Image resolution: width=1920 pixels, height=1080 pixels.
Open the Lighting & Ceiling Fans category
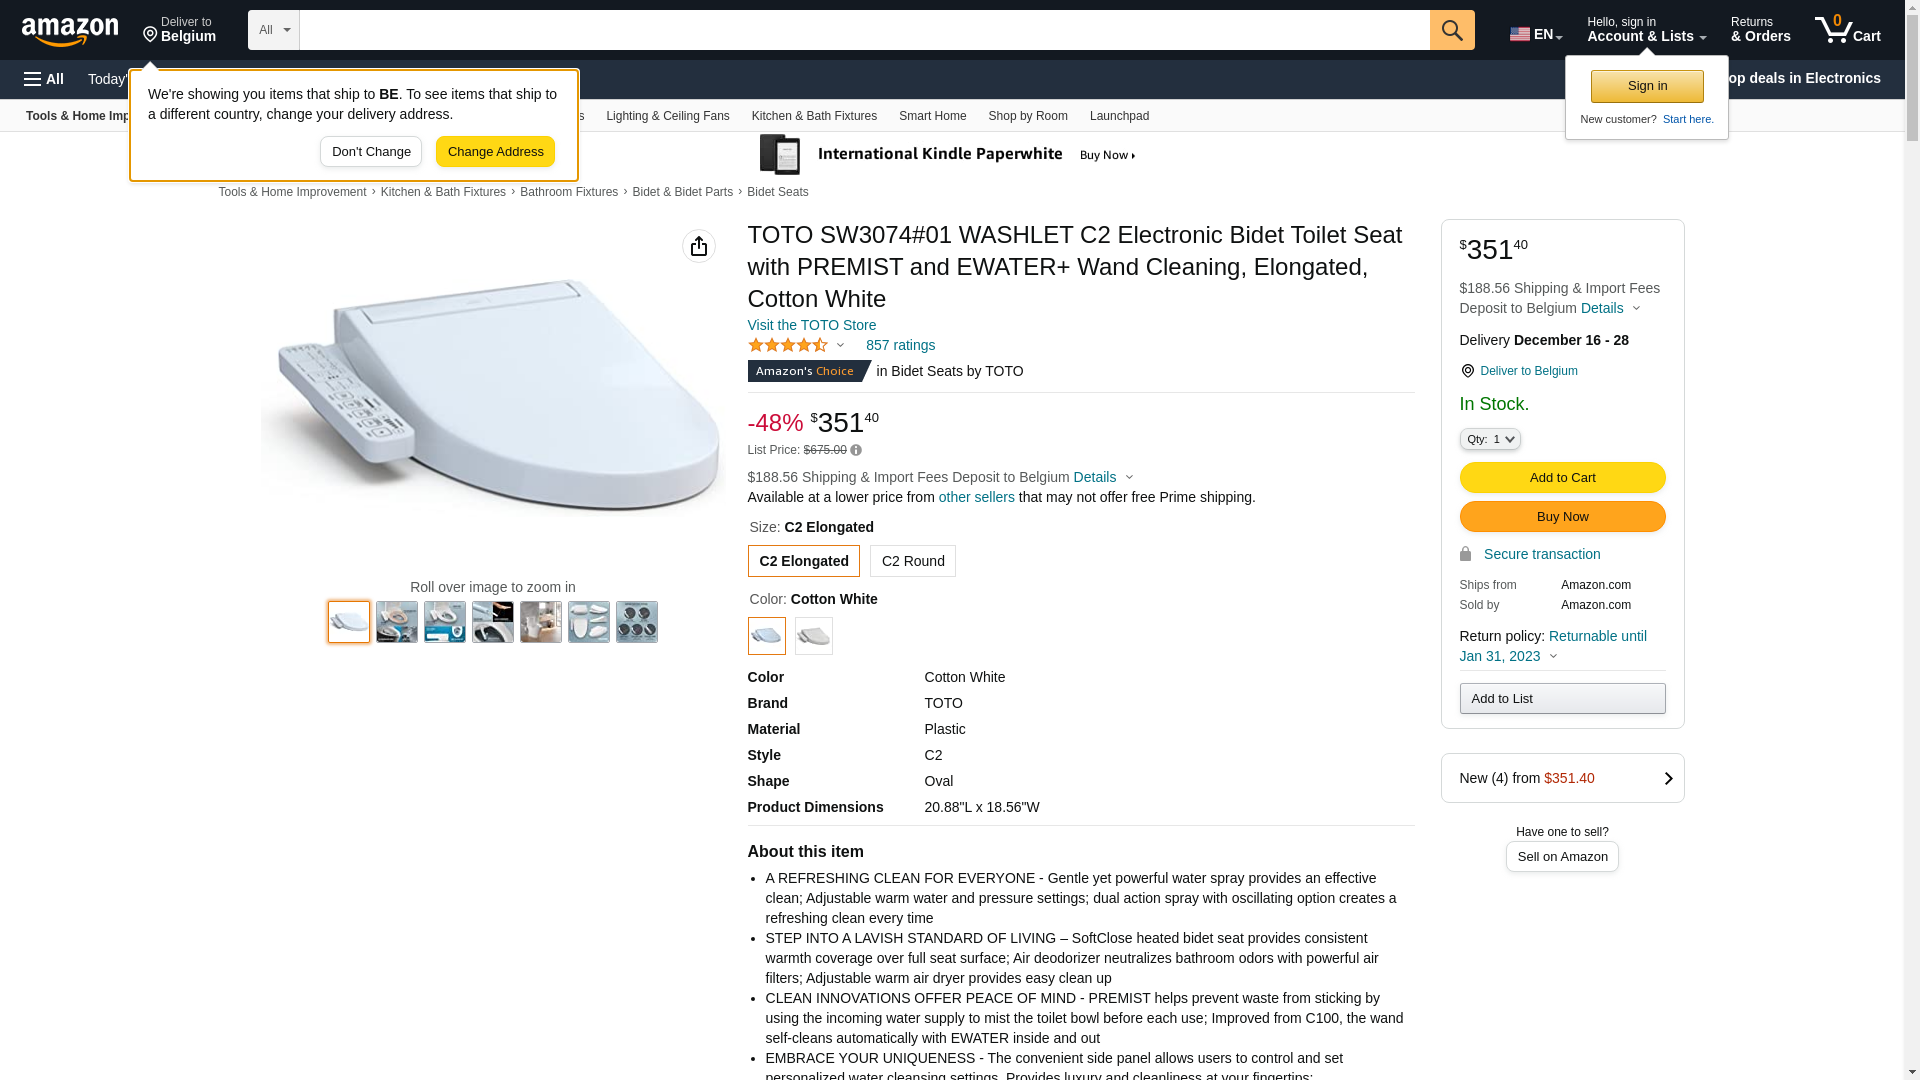click(667, 116)
